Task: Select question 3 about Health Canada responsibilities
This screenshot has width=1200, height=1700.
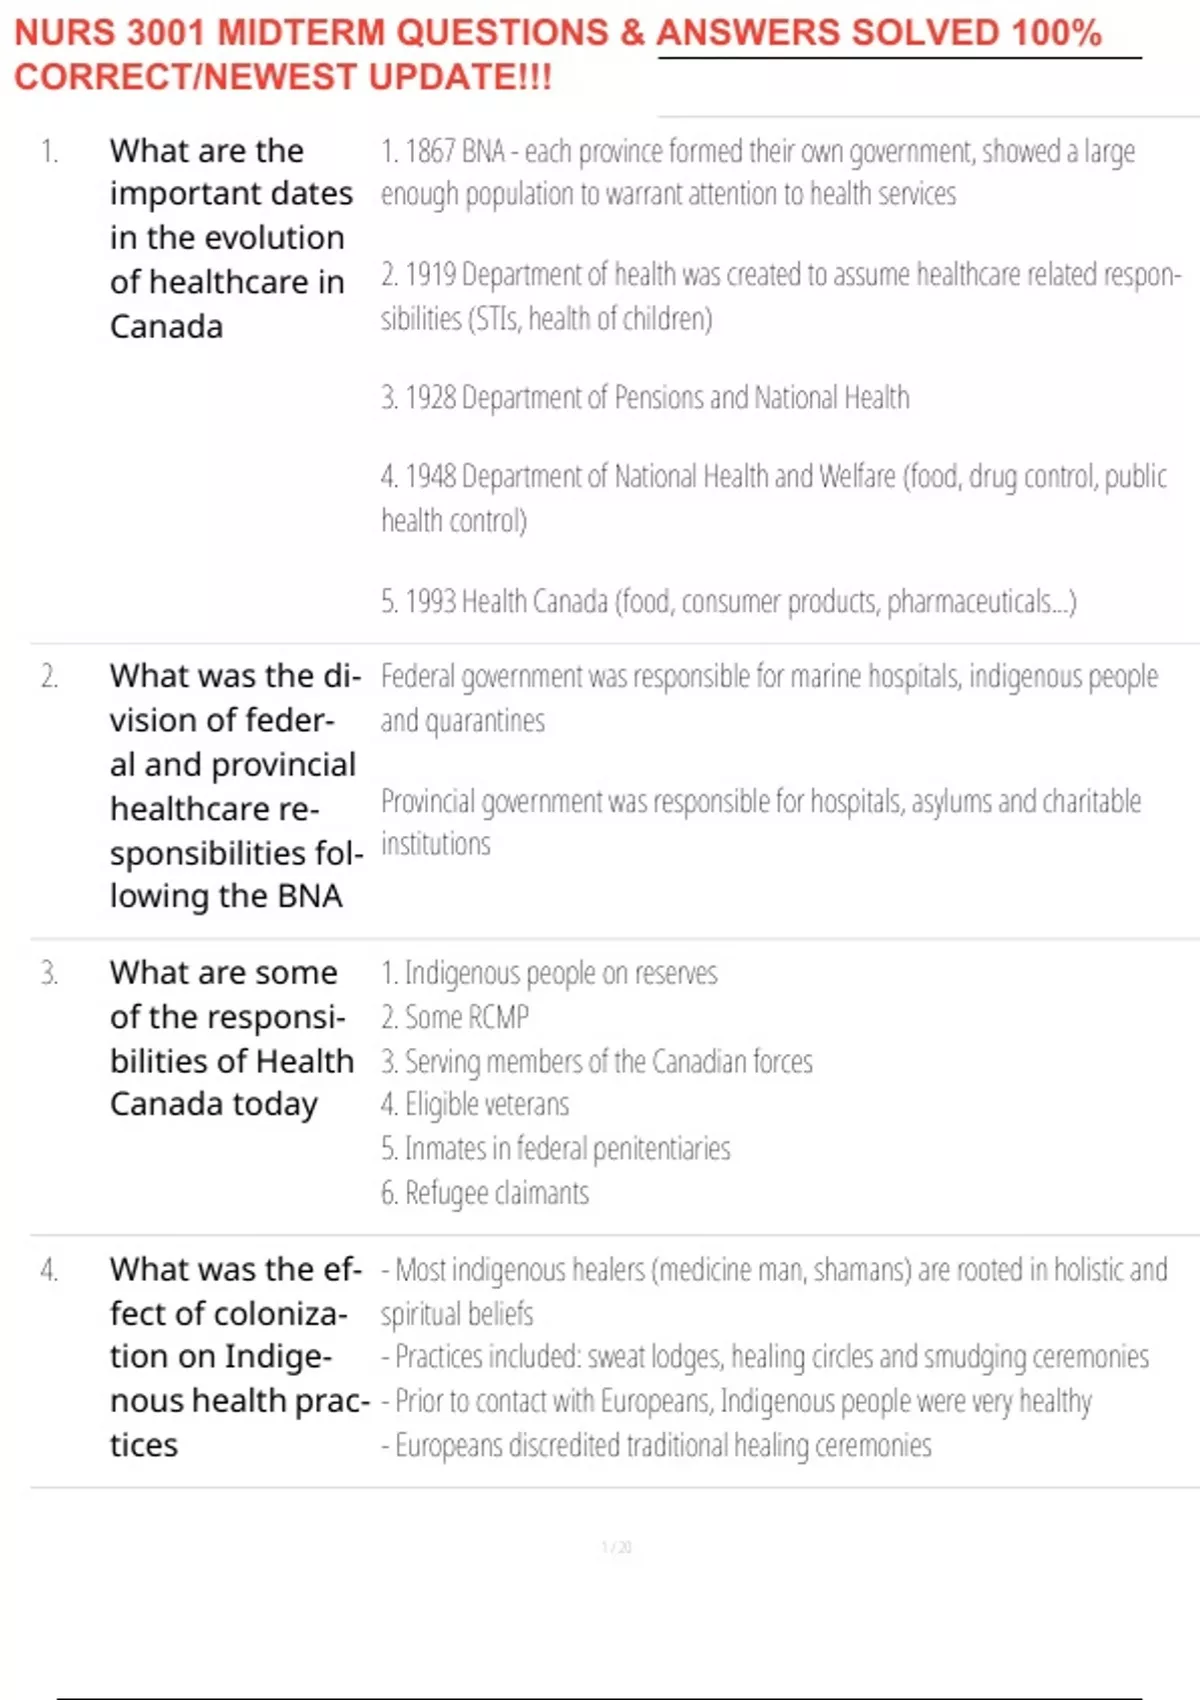Action: pos(232,1038)
